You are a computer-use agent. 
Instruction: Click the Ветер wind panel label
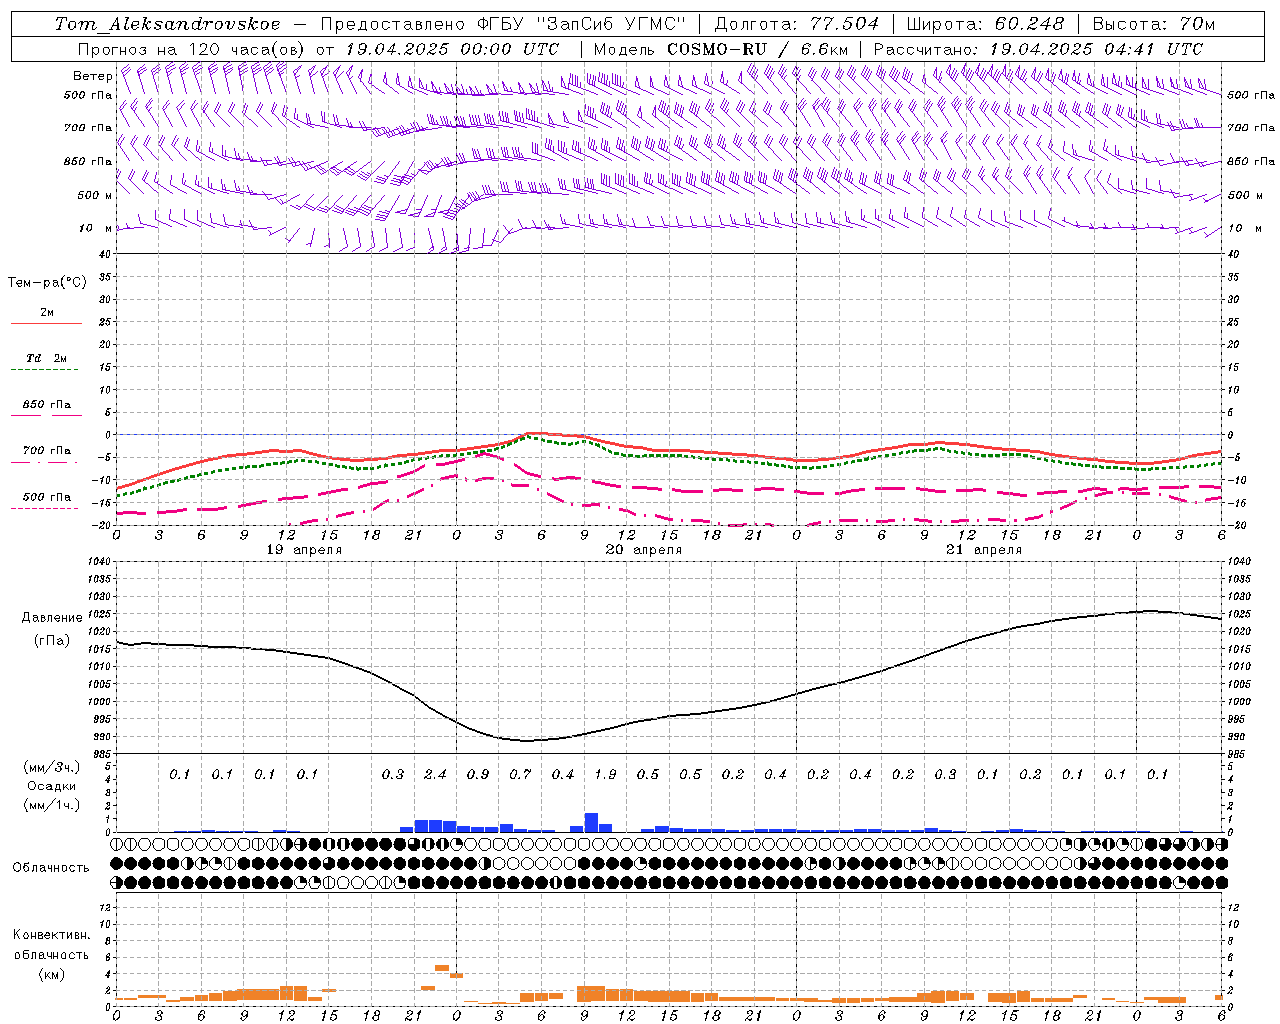[92, 76]
